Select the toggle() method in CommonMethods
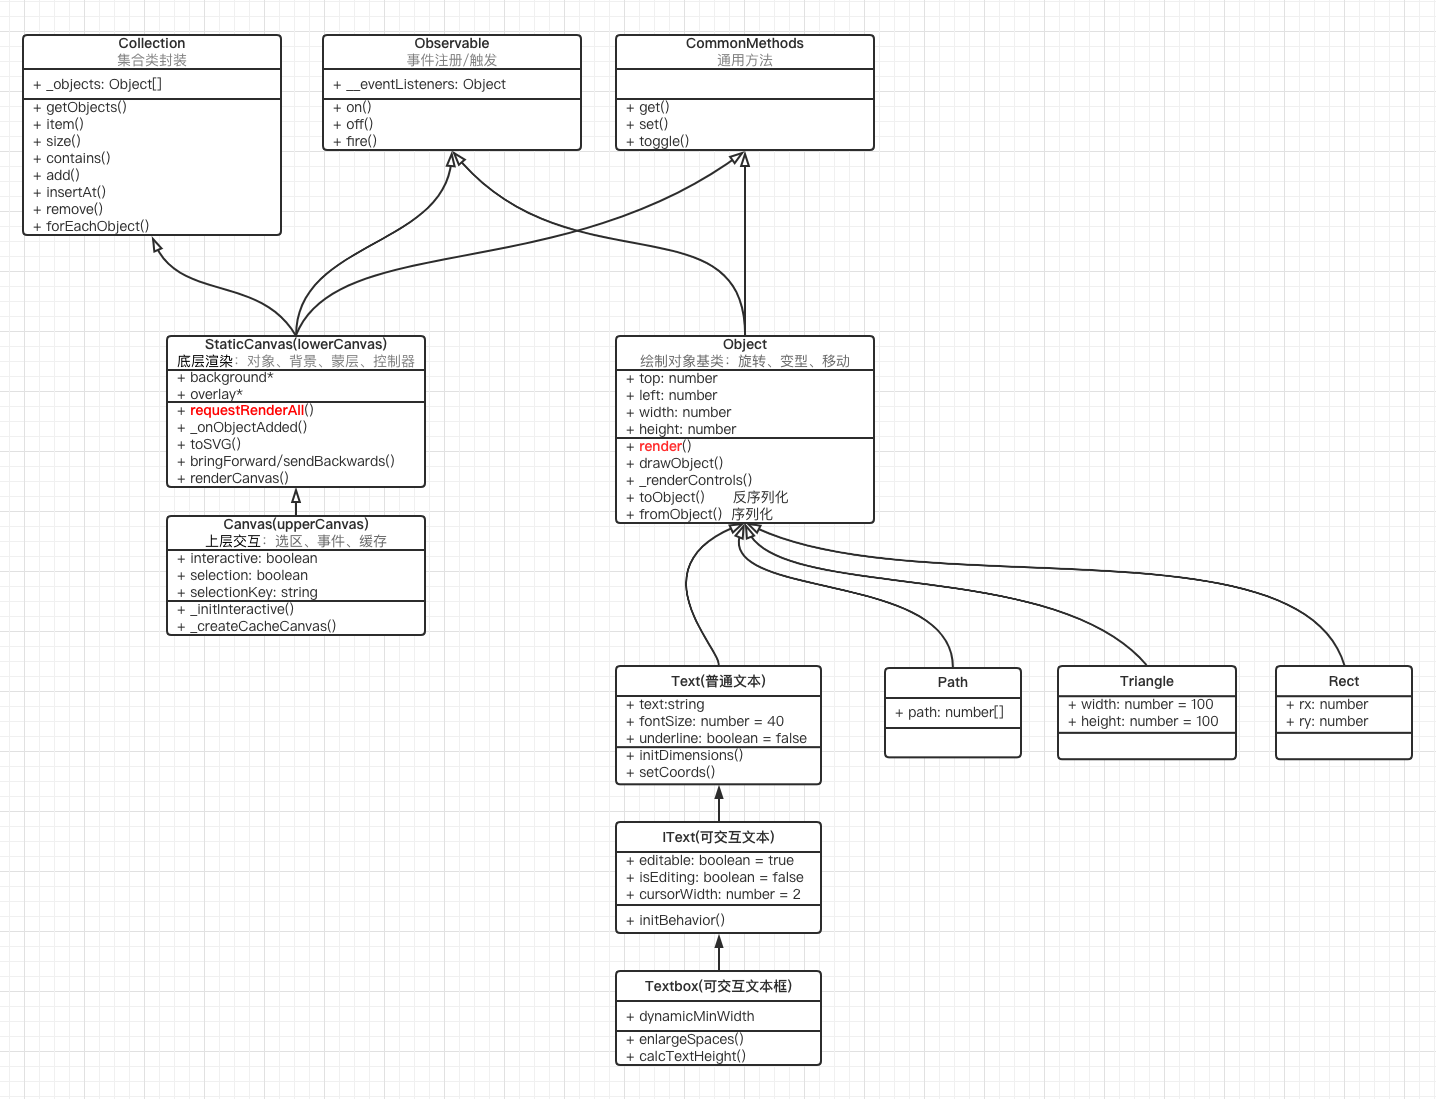This screenshot has width=1436, height=1099. [x=664, y=141]
